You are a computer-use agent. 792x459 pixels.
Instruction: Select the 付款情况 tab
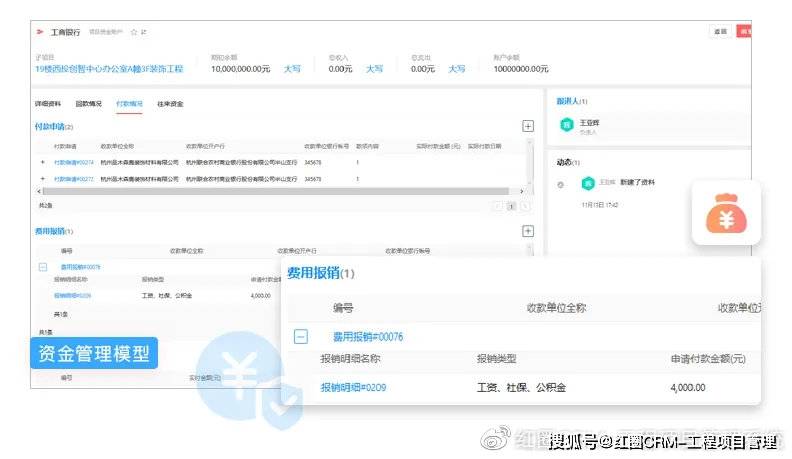pyautogui.click(x=129, y=104)
